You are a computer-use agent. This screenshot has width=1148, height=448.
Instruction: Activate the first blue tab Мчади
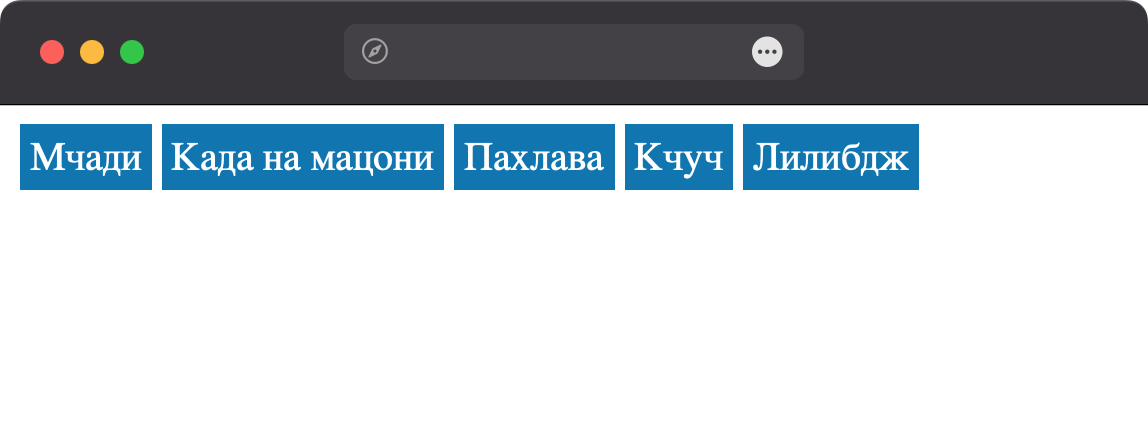coord(86,157)
